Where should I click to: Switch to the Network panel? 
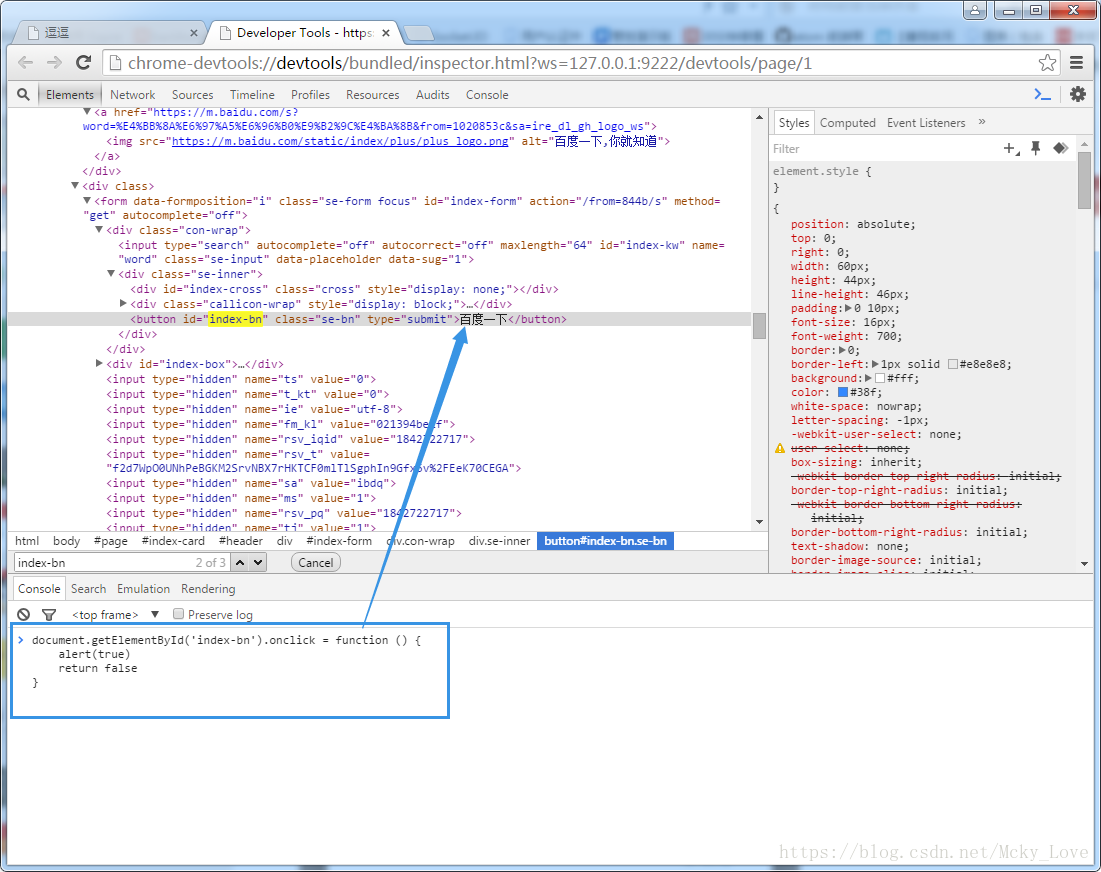(x=133, y=95)
